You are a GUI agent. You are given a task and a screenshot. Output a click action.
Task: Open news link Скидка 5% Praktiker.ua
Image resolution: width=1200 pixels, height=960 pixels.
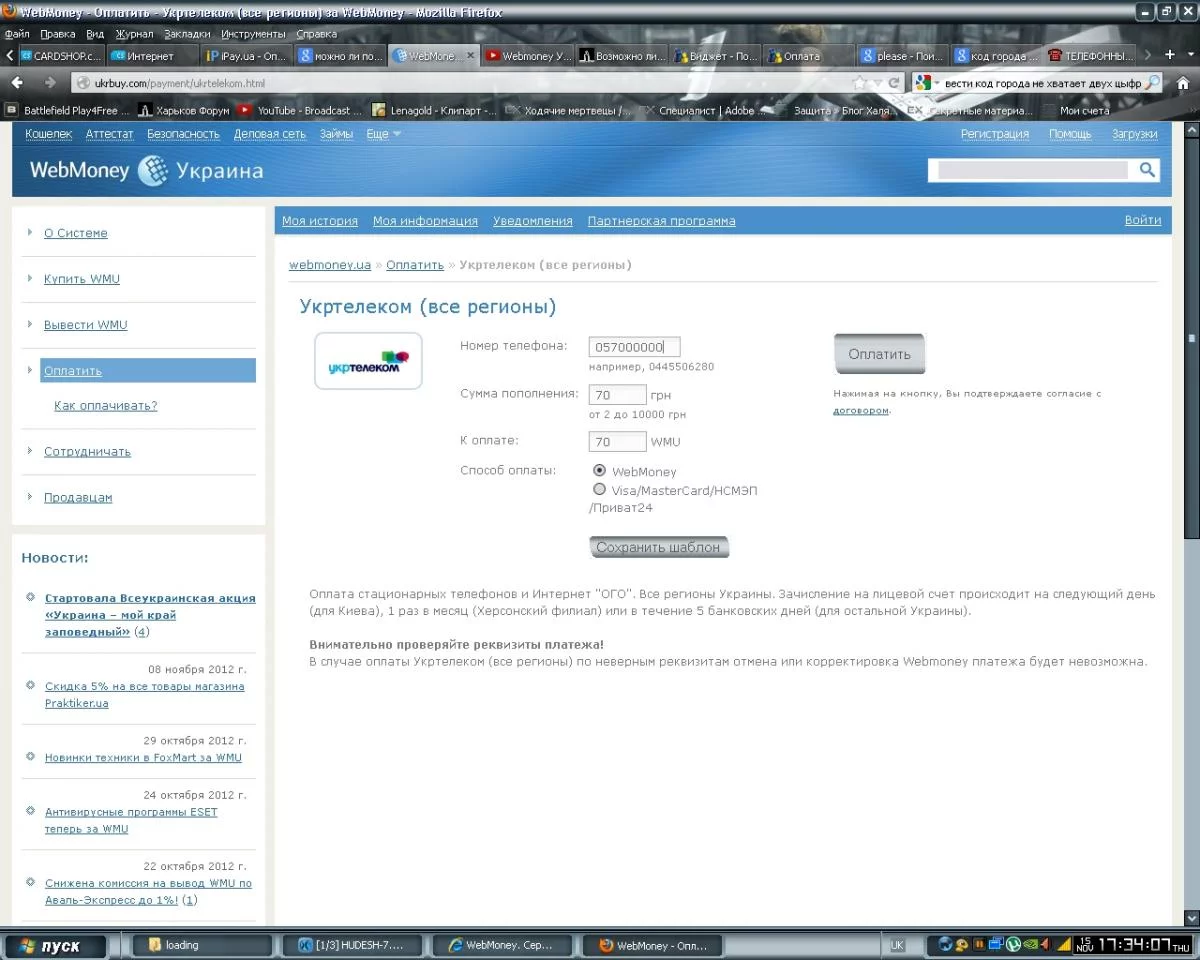pyautogui.click(x=144, y=695)
